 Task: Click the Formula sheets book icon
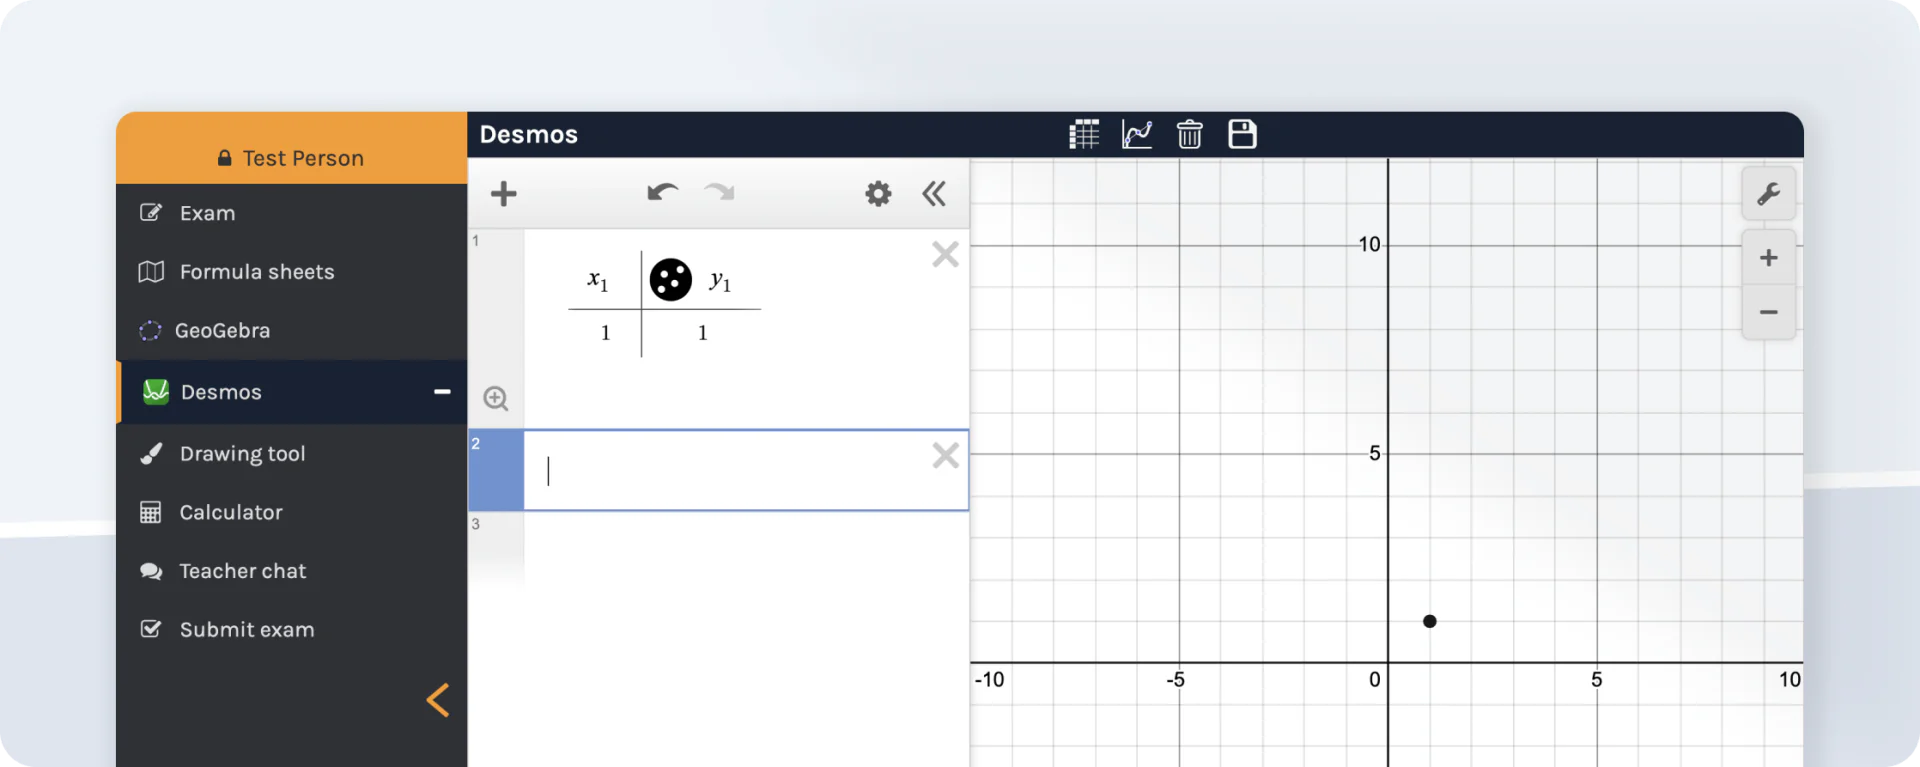pos(151,272)
